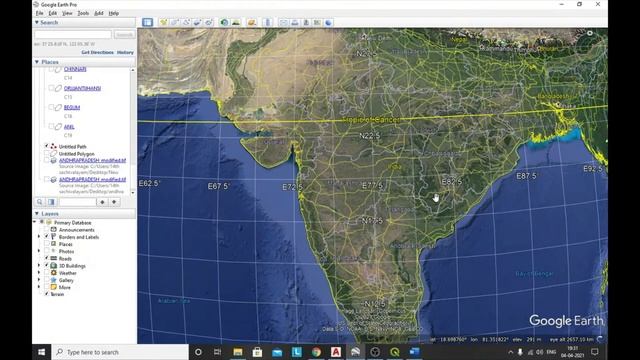Image resolution: width=640 pixels, height=360 pixels.
Task: Enable the Places layer checkbox
Action: 47,244
